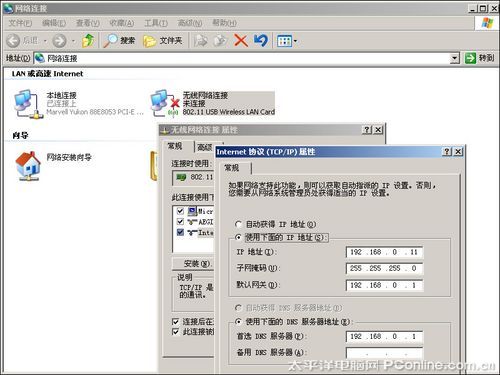Toggle show icon when connected (连接后在) checkbox
Screen dimensions: 500x375
(x=175, y=322)
